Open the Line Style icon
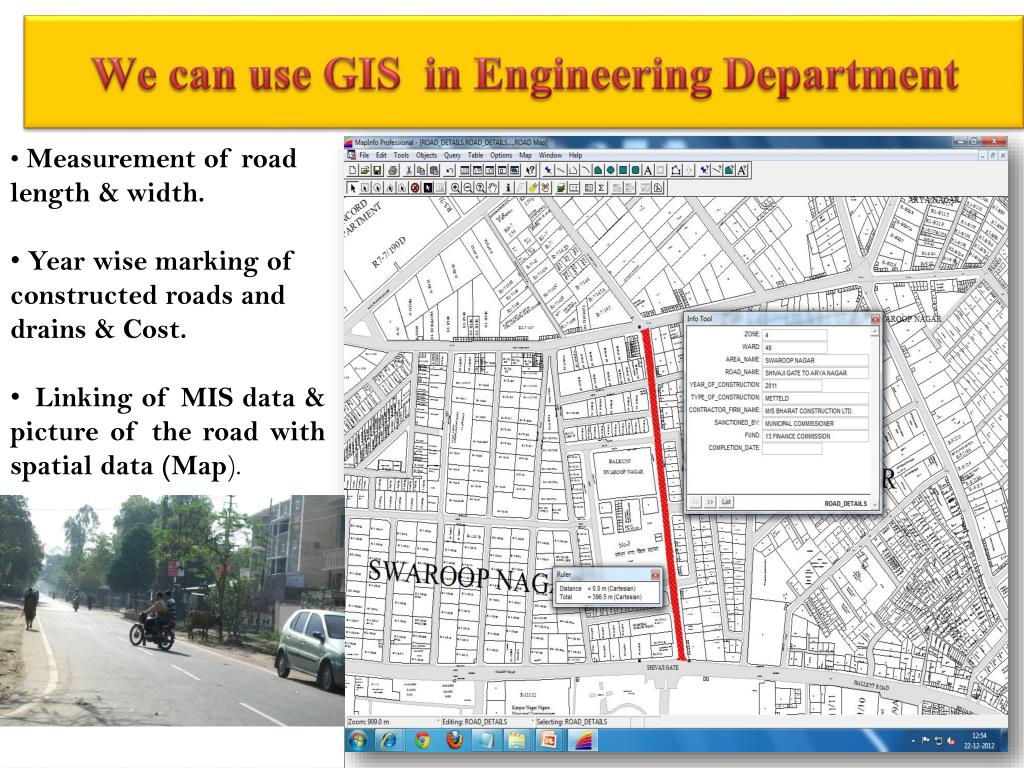This screenshot has width=1024, height=768. [716, 170]
